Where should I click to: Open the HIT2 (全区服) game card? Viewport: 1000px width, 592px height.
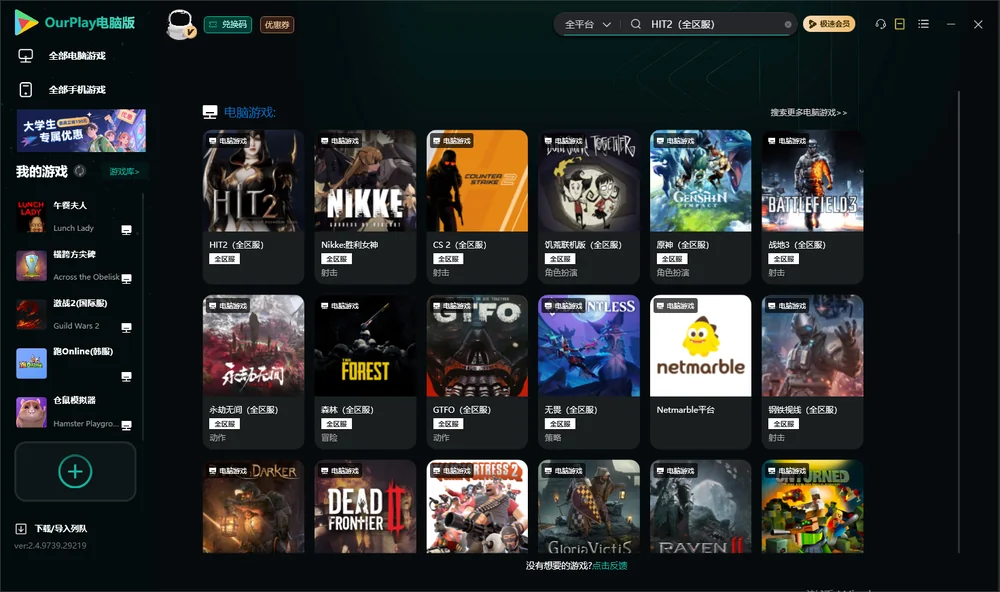[x=253, y=207]
